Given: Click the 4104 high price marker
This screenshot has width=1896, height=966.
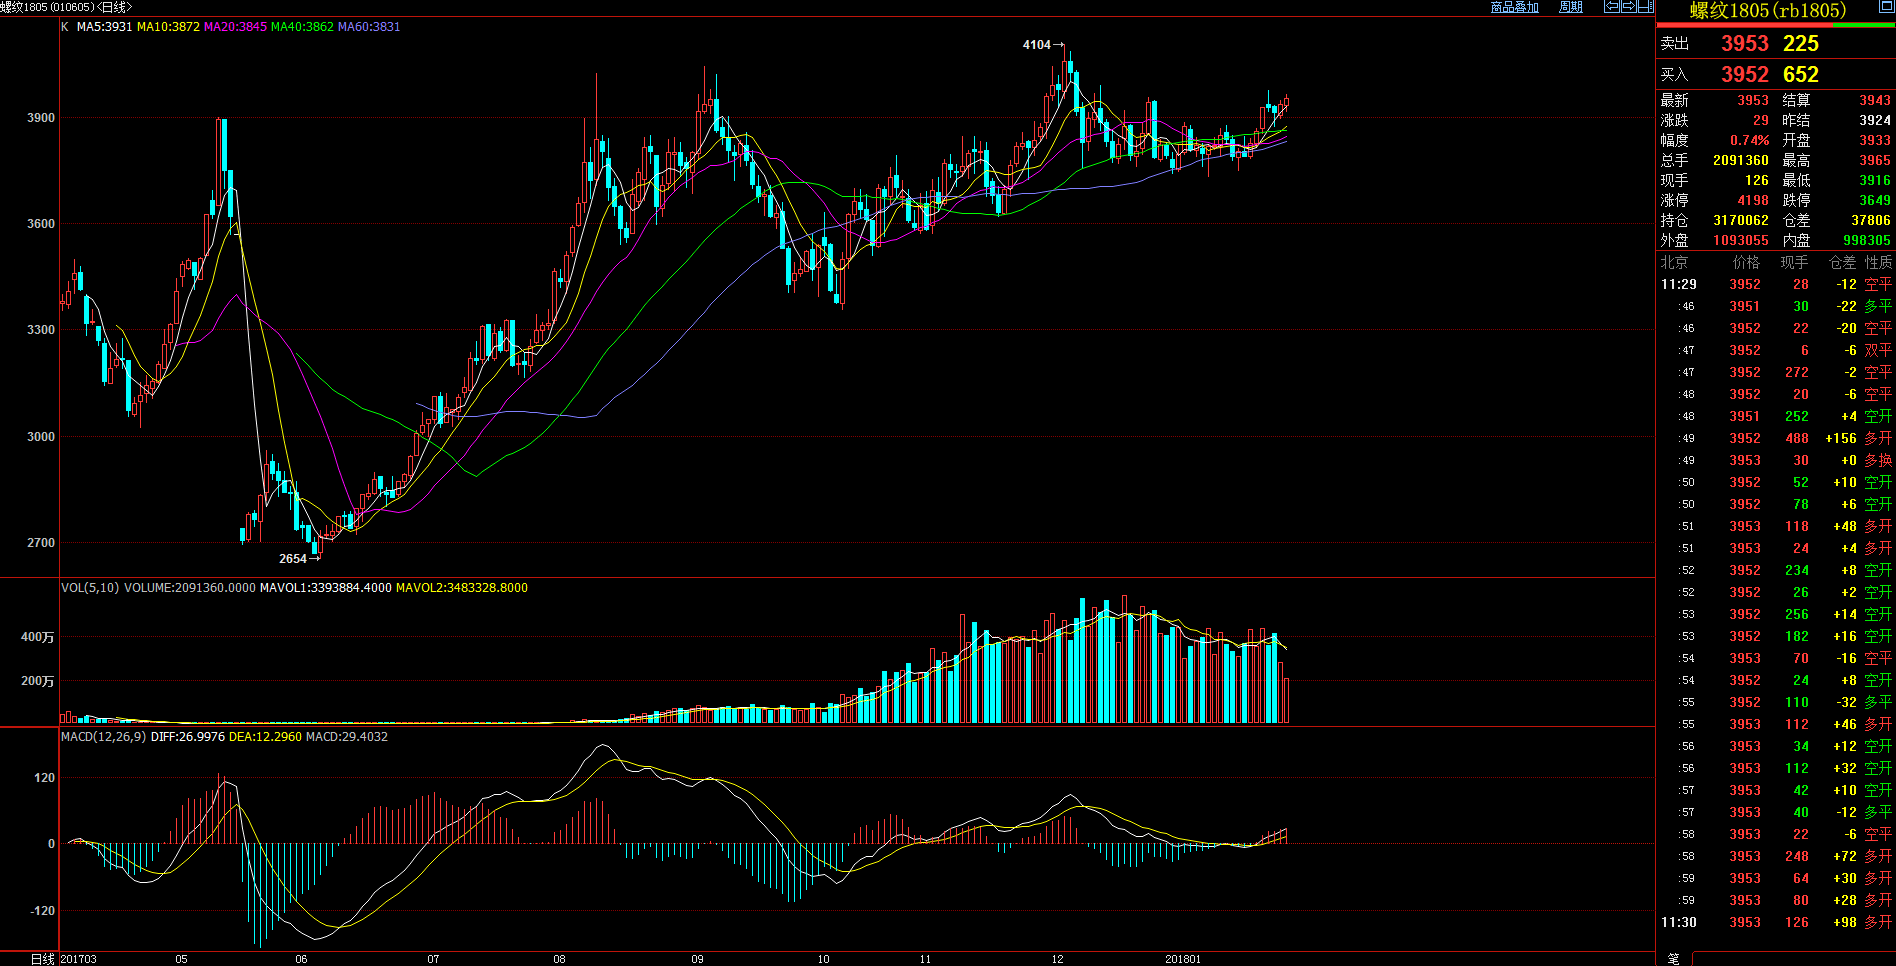Looking at the screenshot, I should pyautogui.click(x=1037, y=45).
